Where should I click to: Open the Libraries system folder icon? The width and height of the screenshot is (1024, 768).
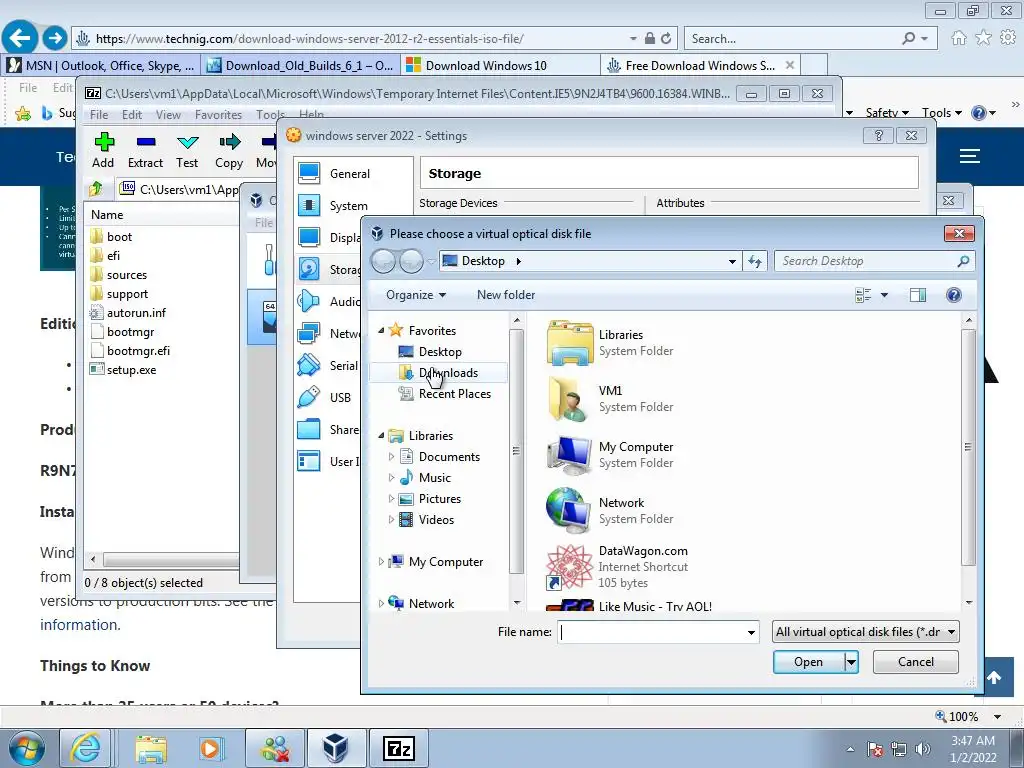point(569,343)
